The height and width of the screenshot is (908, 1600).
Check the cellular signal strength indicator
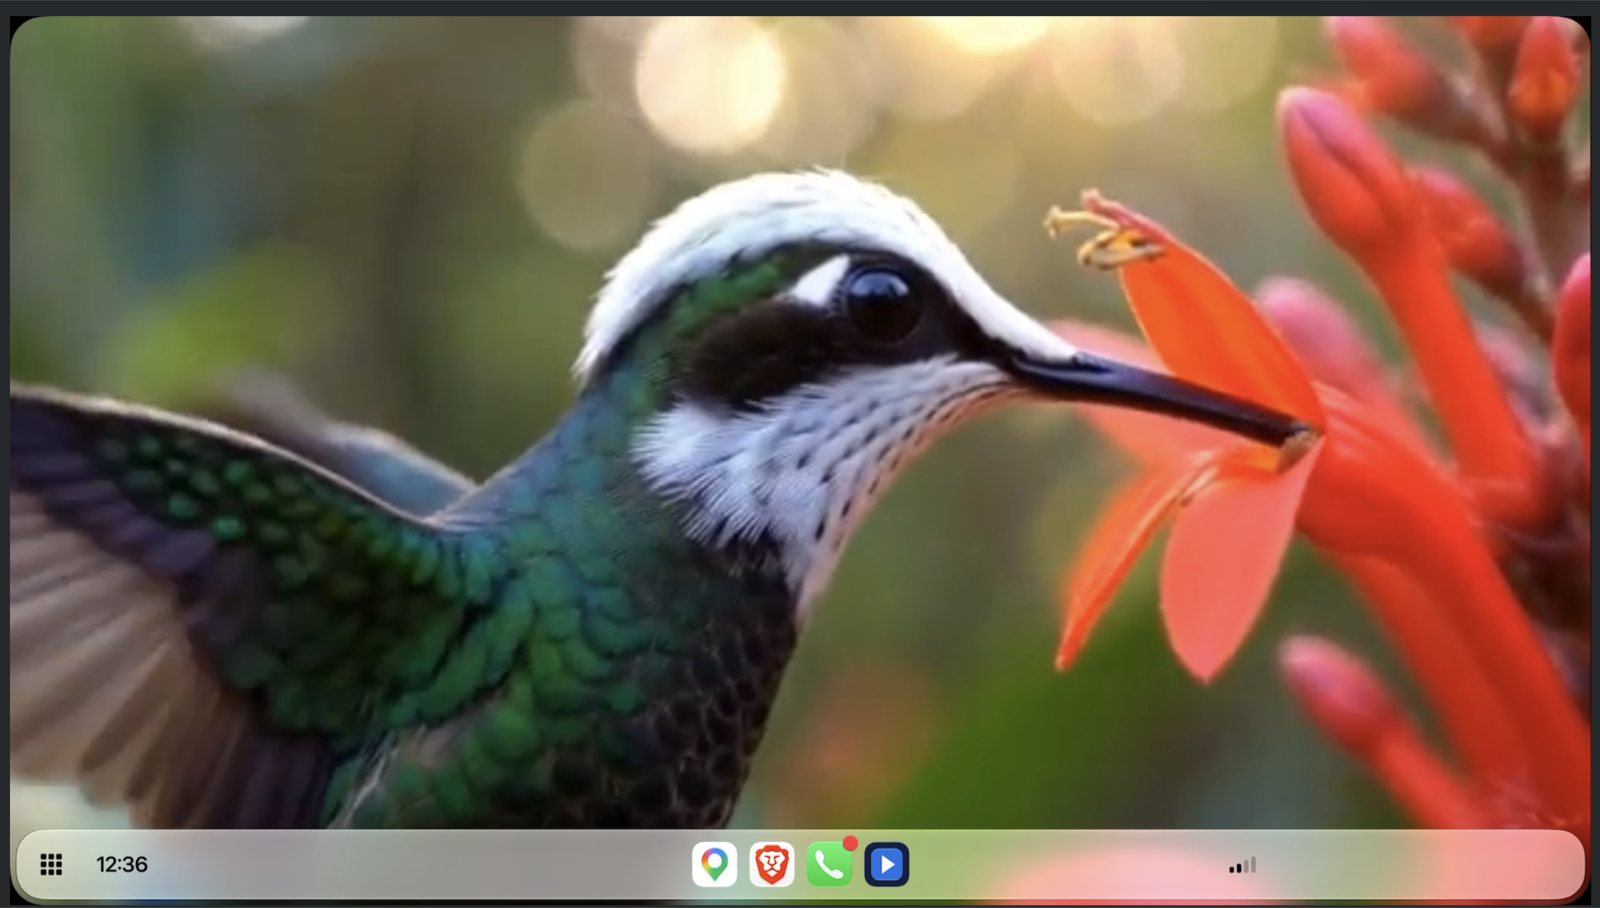click(x=1242, y=865)
